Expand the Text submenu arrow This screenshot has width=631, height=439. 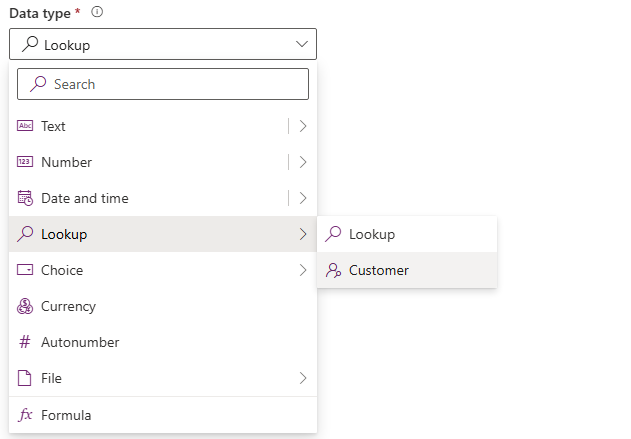(302, 126)
